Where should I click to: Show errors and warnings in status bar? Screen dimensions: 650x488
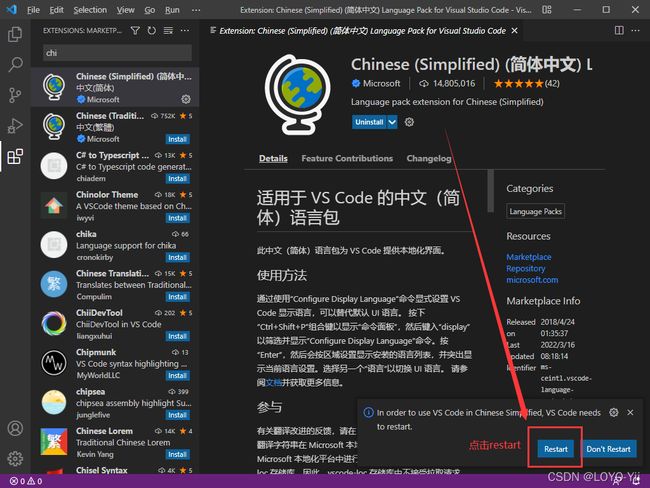tap(26, 481)
